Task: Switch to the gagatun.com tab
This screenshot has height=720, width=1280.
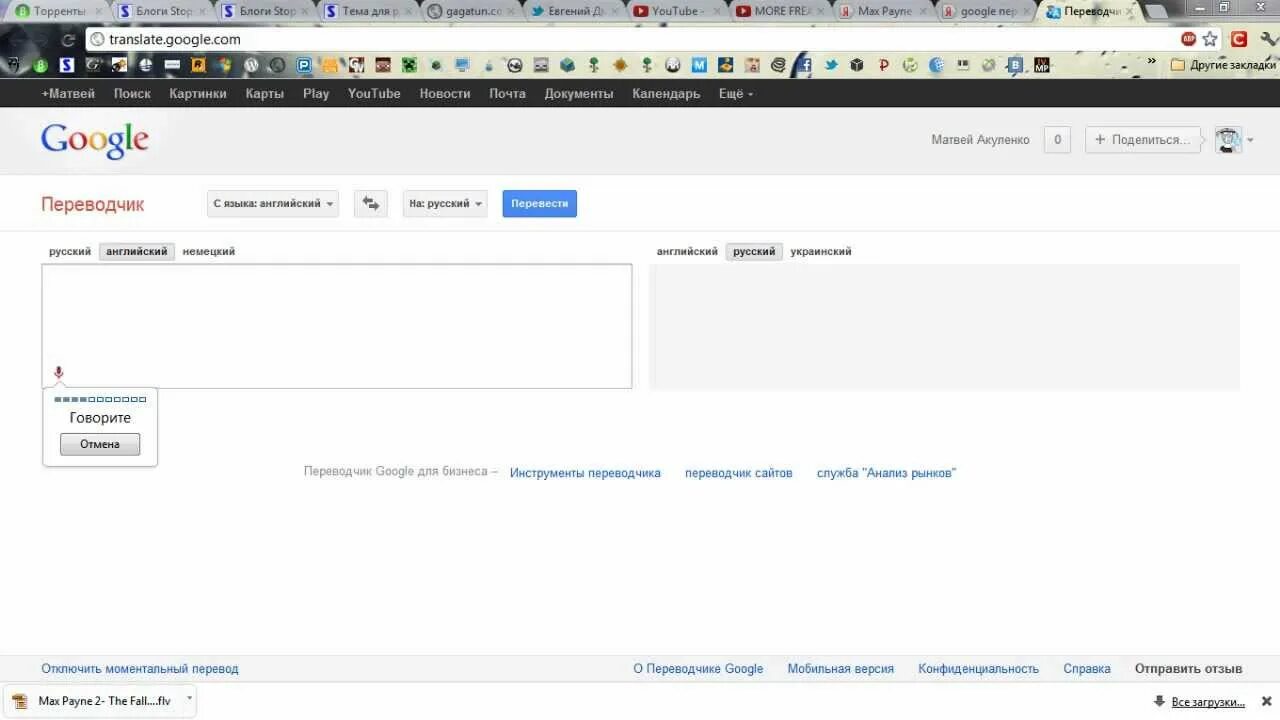Action: pos(470,11)
